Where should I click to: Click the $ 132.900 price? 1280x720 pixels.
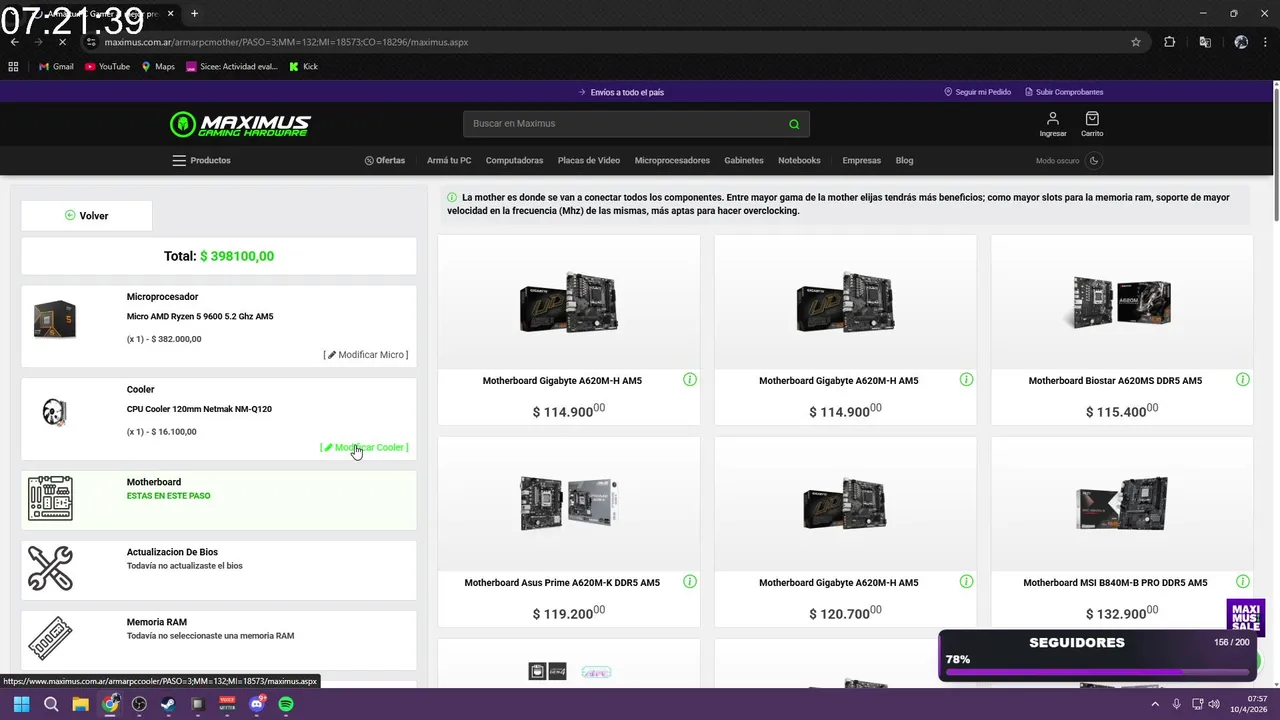1122,613
